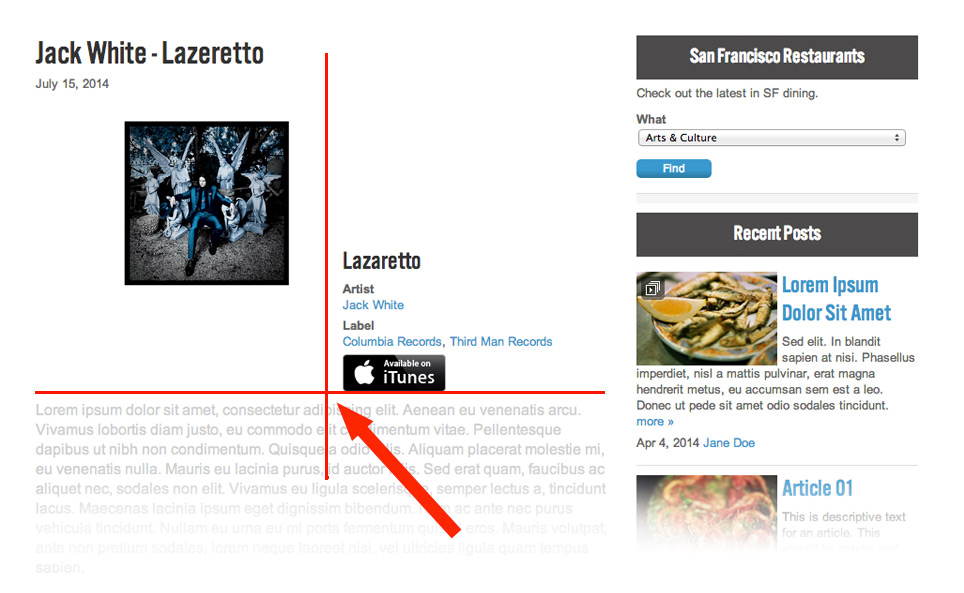The width and height of the screenshot is (964, 593).
Task: Click the Apple logo on the iTunes badge
Action: (x=365, y=372)
